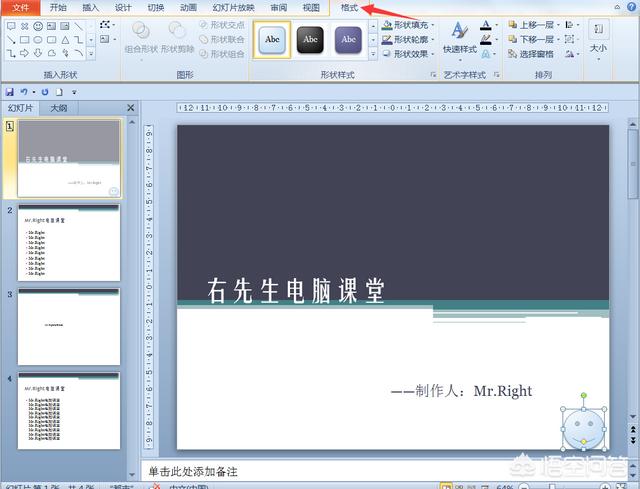Open the text effects glowing A dropdown
640x489 pixels.
(x=489, y=54)
